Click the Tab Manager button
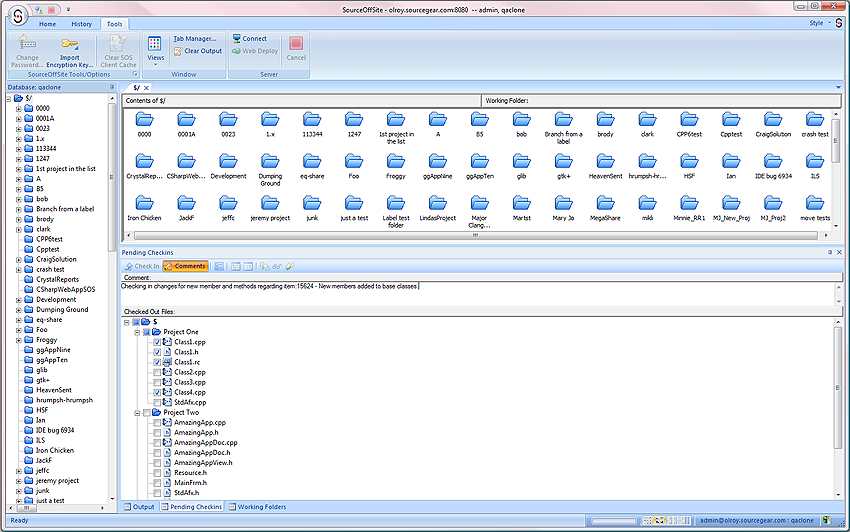The width and height of the screenshot is (850, 532). (x=196, y=38)
